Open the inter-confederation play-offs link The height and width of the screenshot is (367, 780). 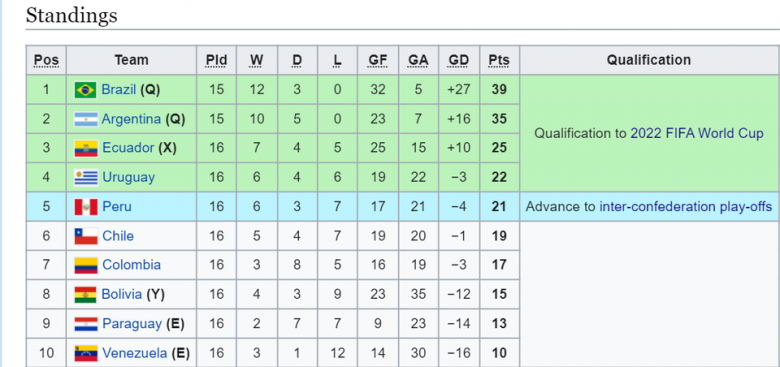[x=685, y=207]
